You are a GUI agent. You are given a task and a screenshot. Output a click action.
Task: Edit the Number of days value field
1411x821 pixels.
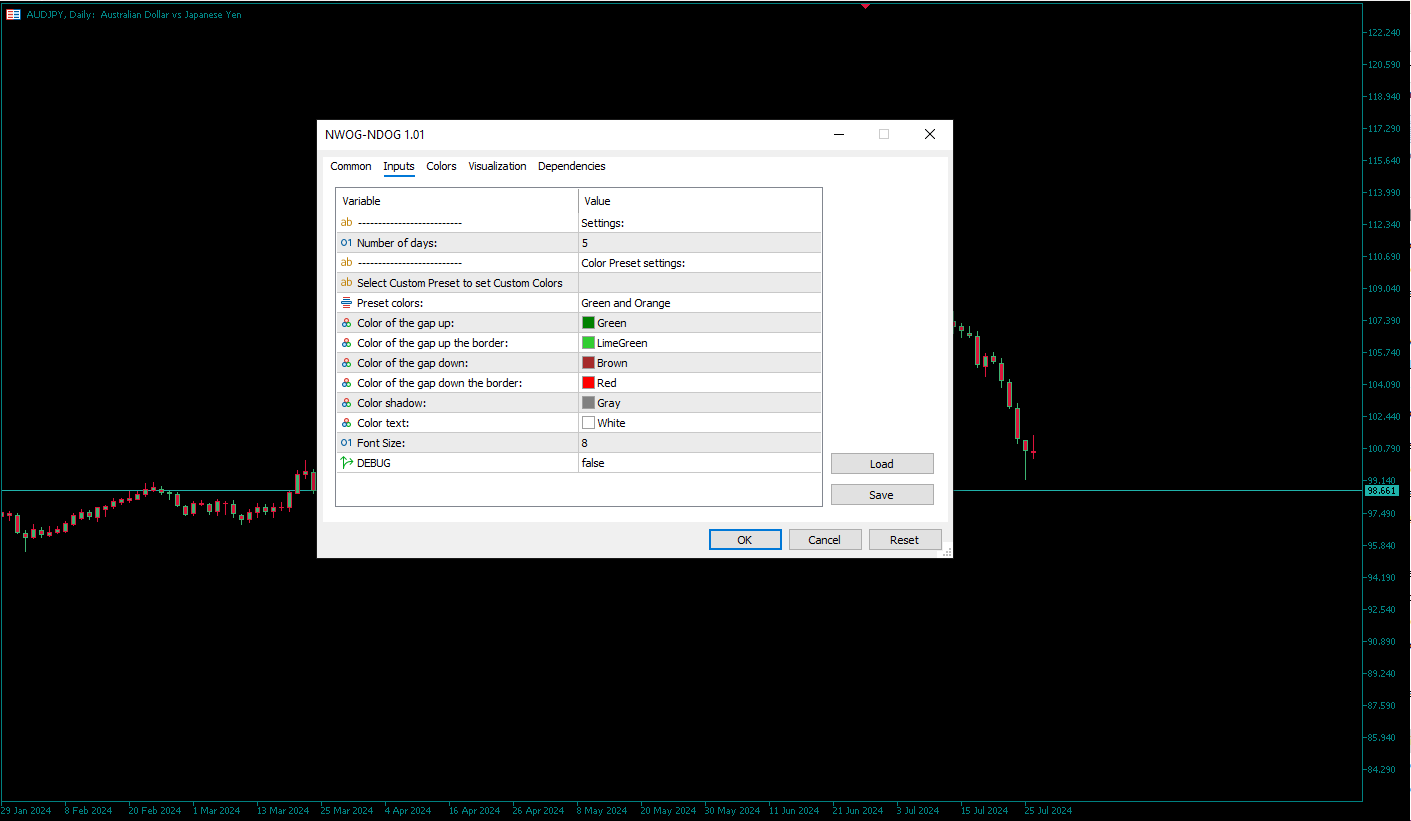coord(699,243)
